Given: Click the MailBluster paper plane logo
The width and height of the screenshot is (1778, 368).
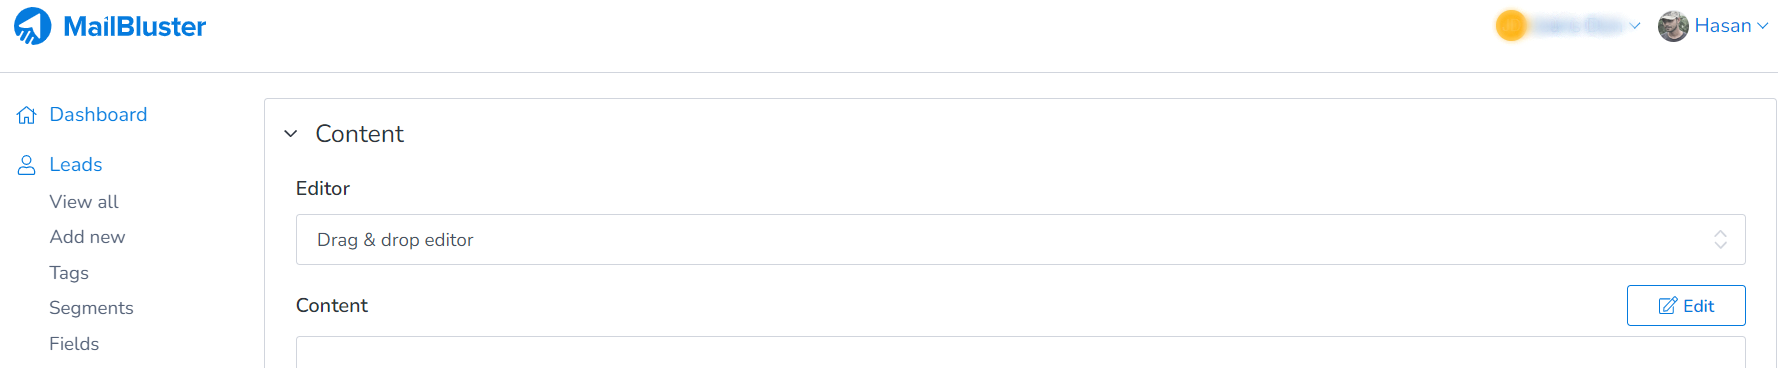Looking at the screenshot, I should point(32,26).
